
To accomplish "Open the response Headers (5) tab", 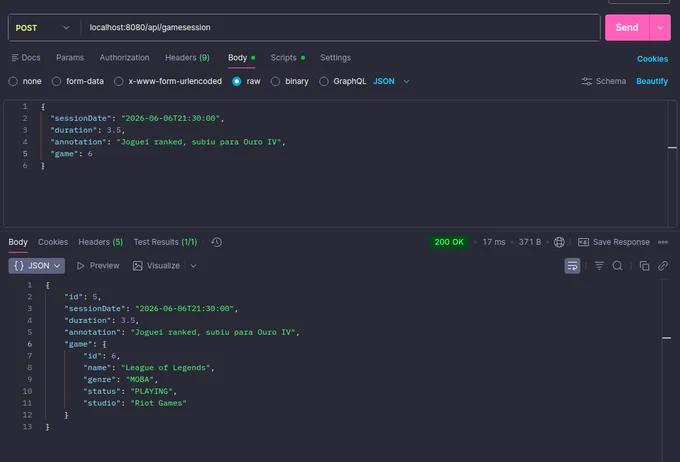I will pyautogui.click(x=101, y=242).
